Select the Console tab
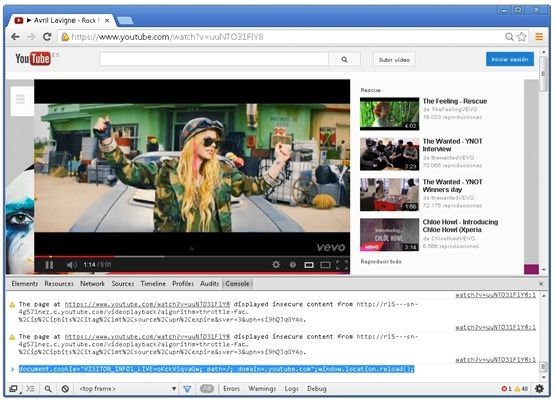This screenshot has width=554, height=400. pos(237,283)
